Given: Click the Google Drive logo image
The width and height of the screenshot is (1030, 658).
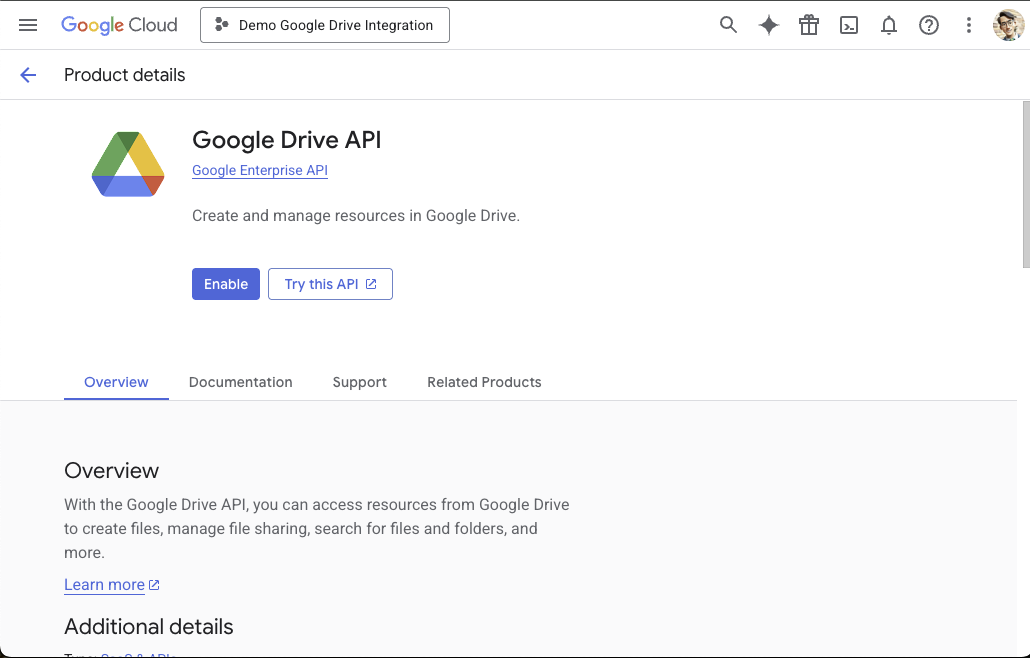Looking at the screenshot, I should point(128,164).
